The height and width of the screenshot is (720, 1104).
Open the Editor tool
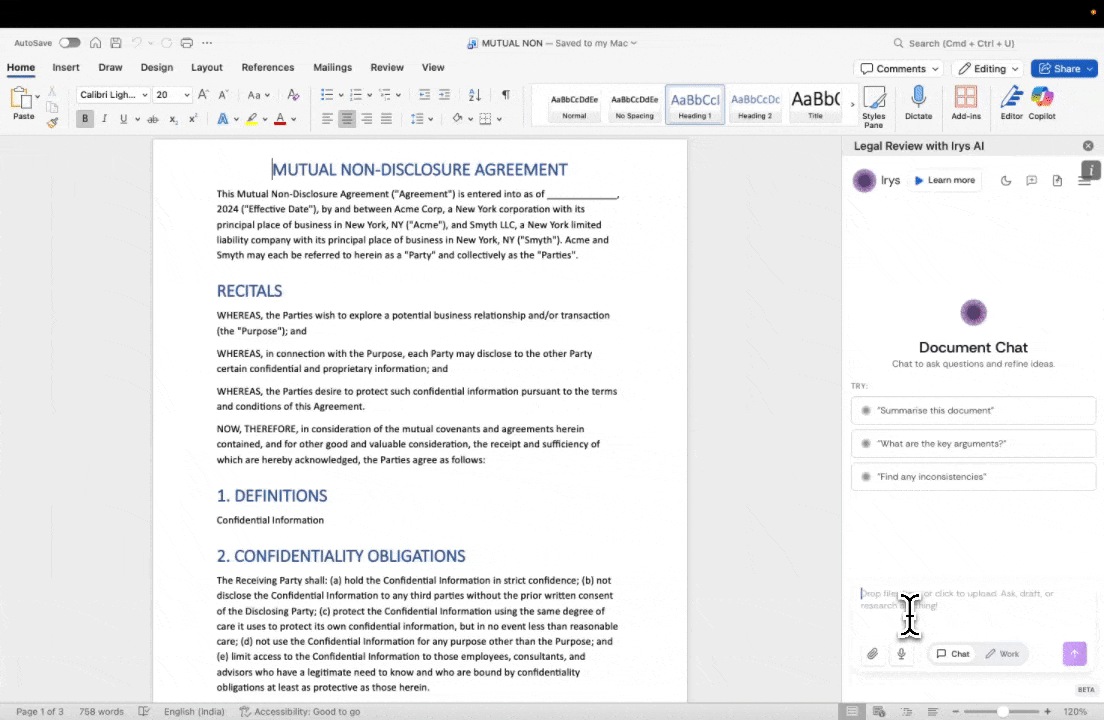pos(1012,103)
